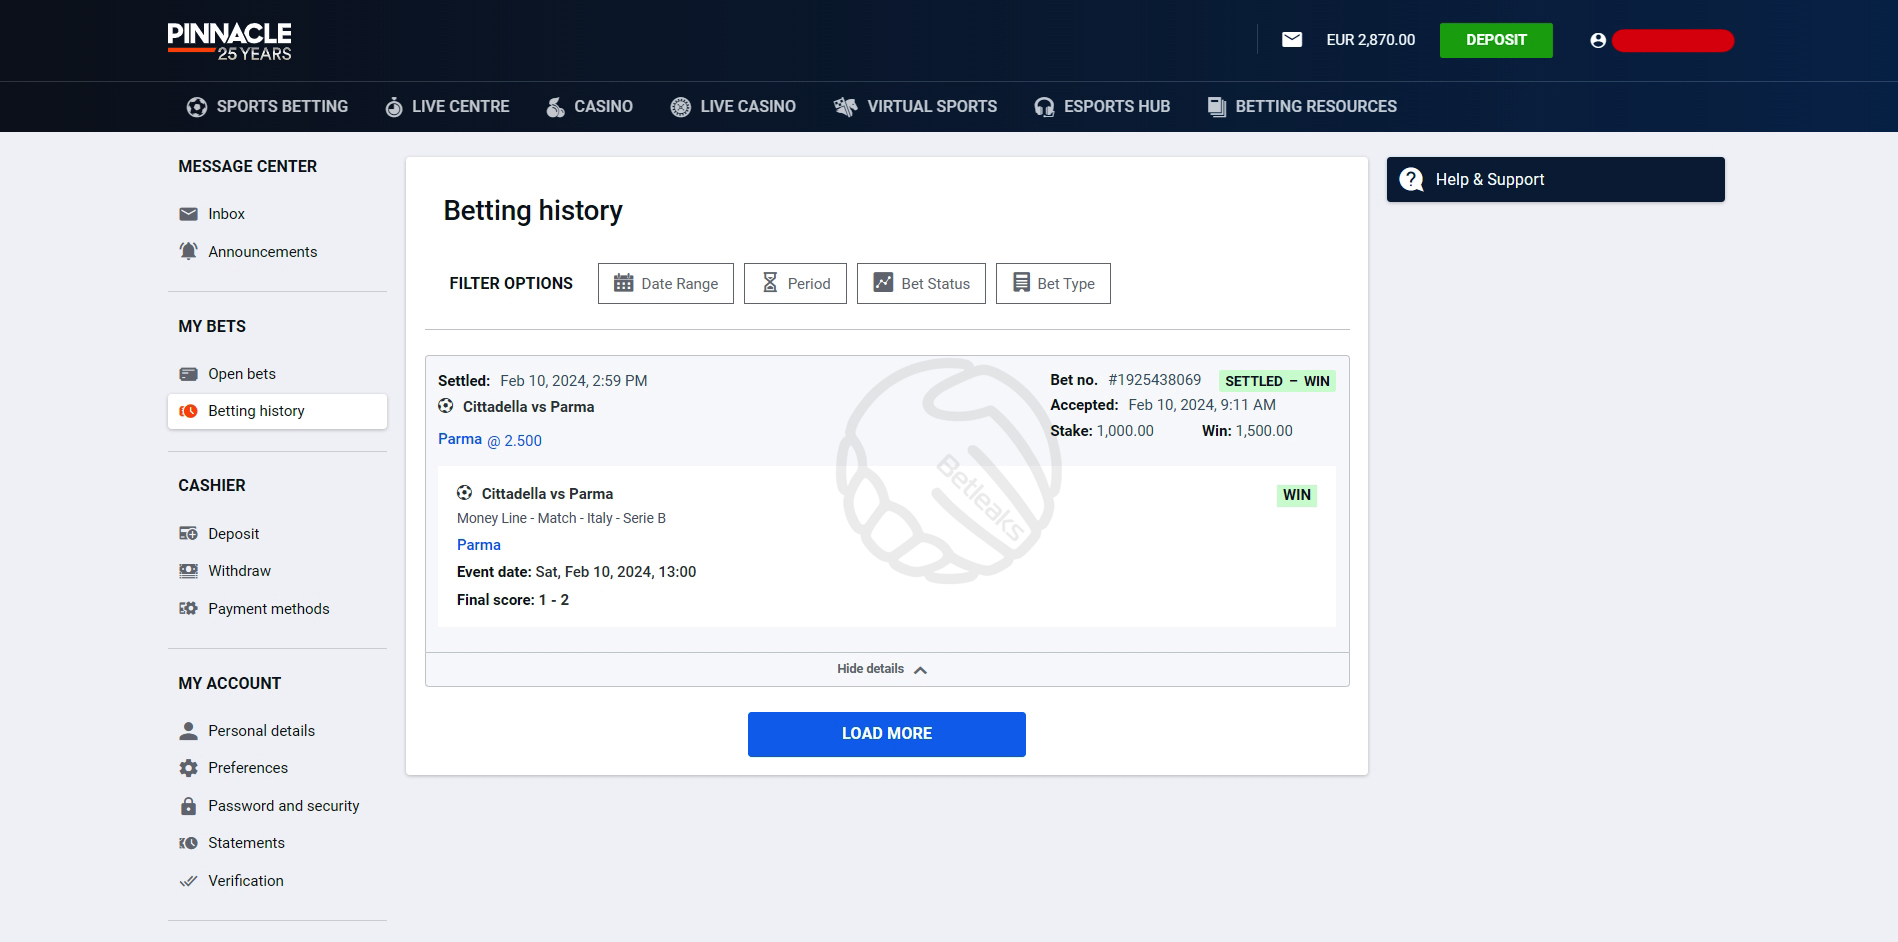Click the Money Line - Match - Italy - Serie B text

[x=561, y=518]
